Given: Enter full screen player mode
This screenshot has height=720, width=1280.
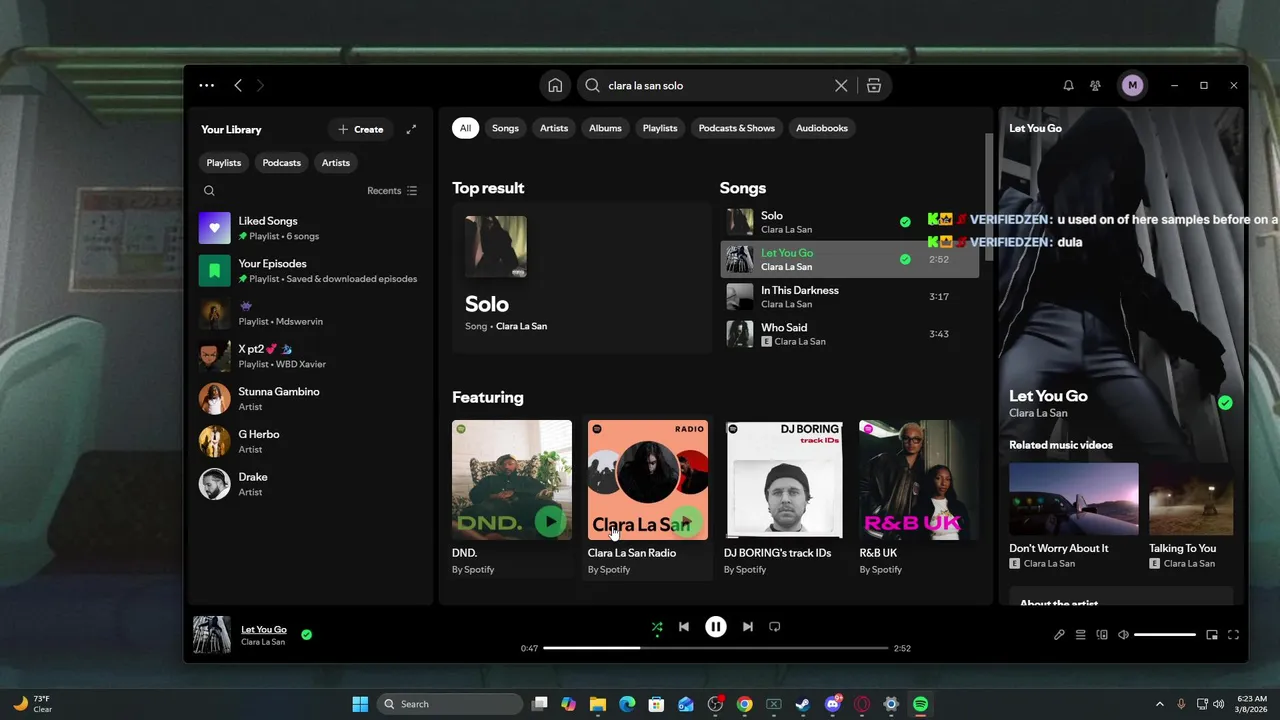Looking at the screenshot, I should click(1233, 634).
